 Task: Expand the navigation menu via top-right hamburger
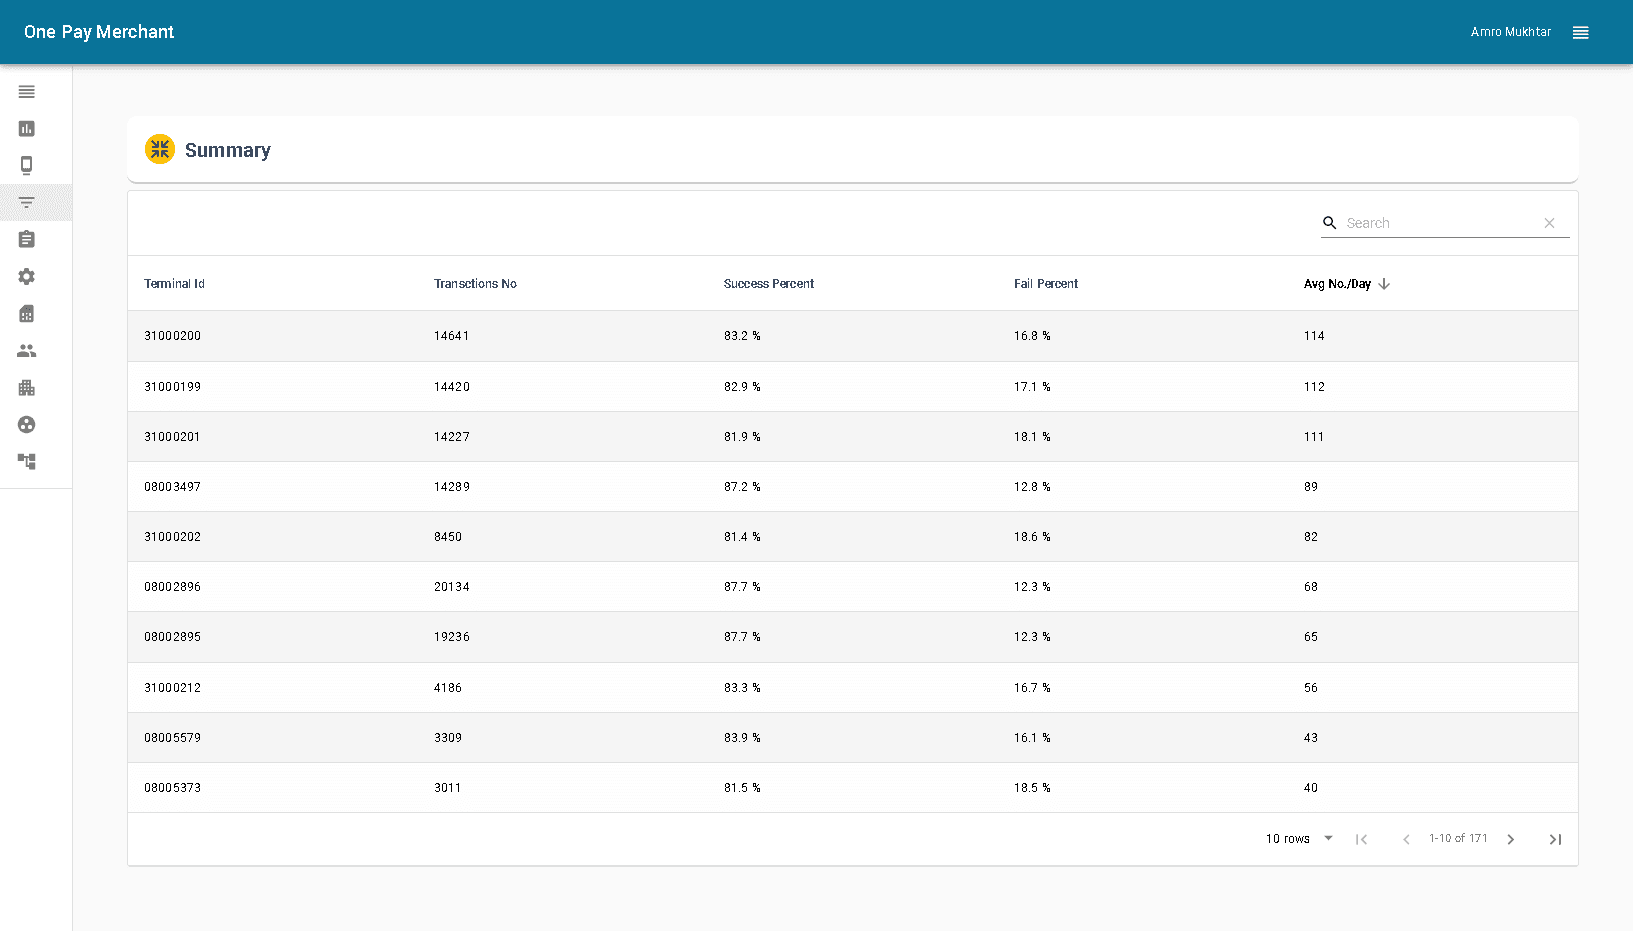click(1580, 32)
